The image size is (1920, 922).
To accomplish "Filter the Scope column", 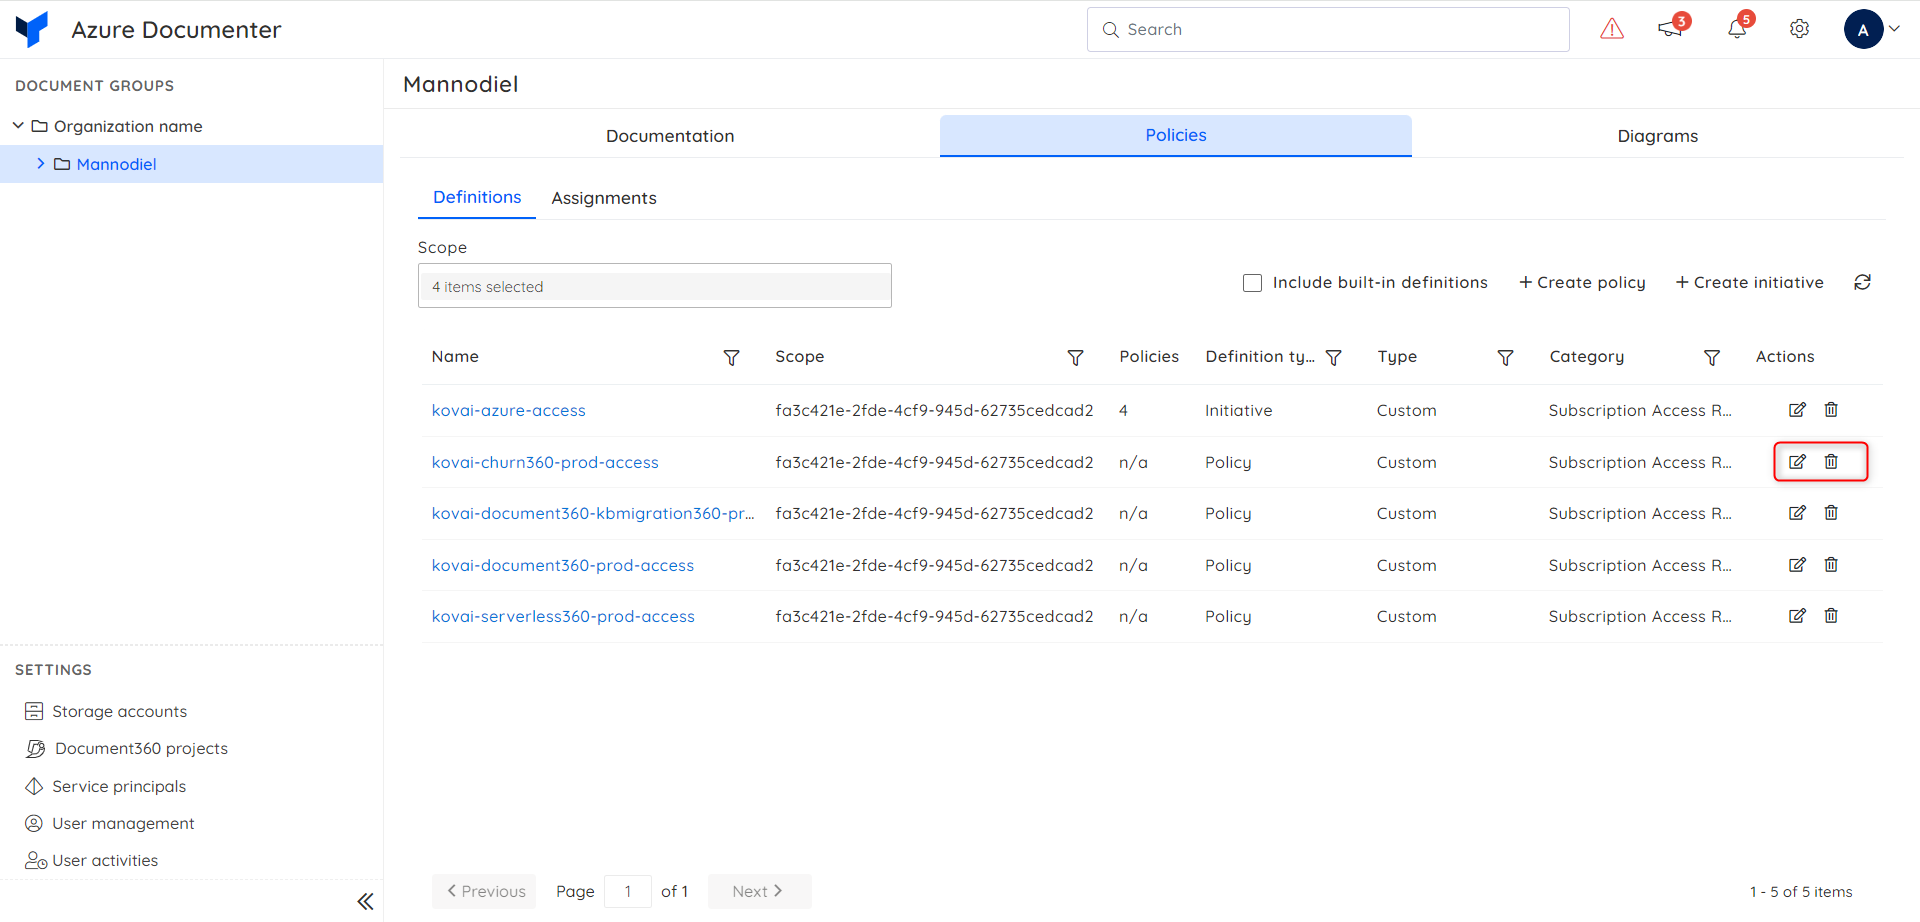I will coord(1075,357).
